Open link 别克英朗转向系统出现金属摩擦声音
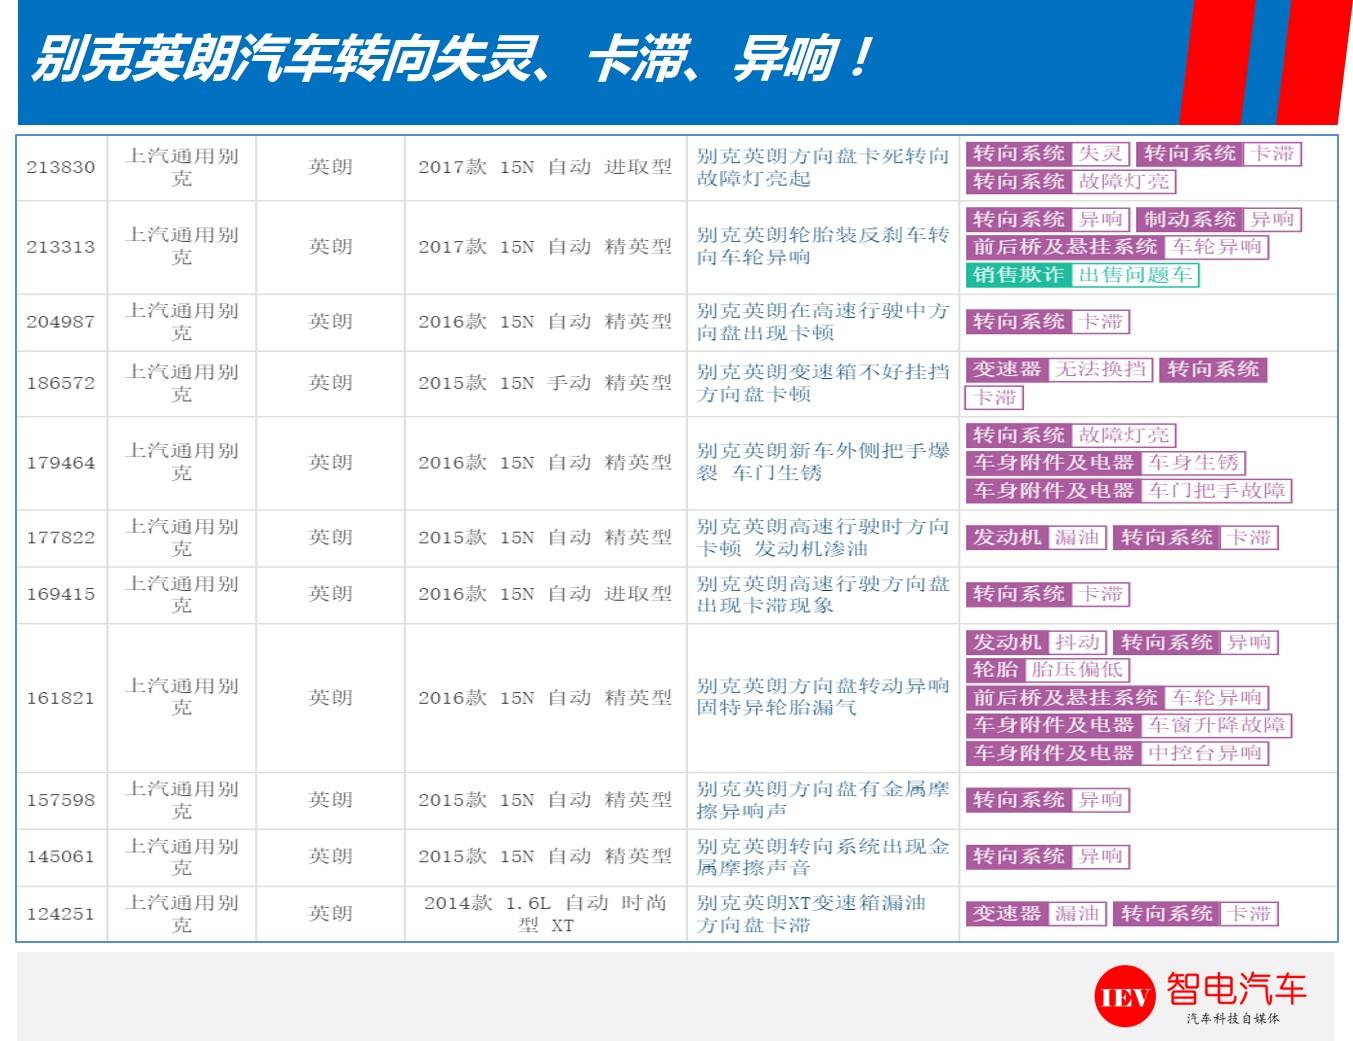This screenshot has width=1353, height=1041. pyautogui.click(x=822, y=857)
